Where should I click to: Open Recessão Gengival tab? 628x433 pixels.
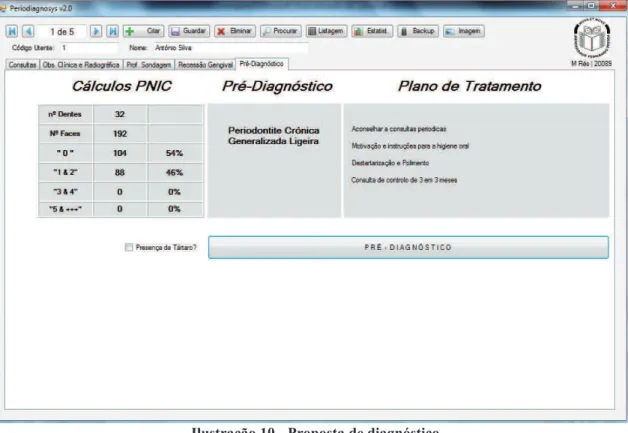point(205,65)
